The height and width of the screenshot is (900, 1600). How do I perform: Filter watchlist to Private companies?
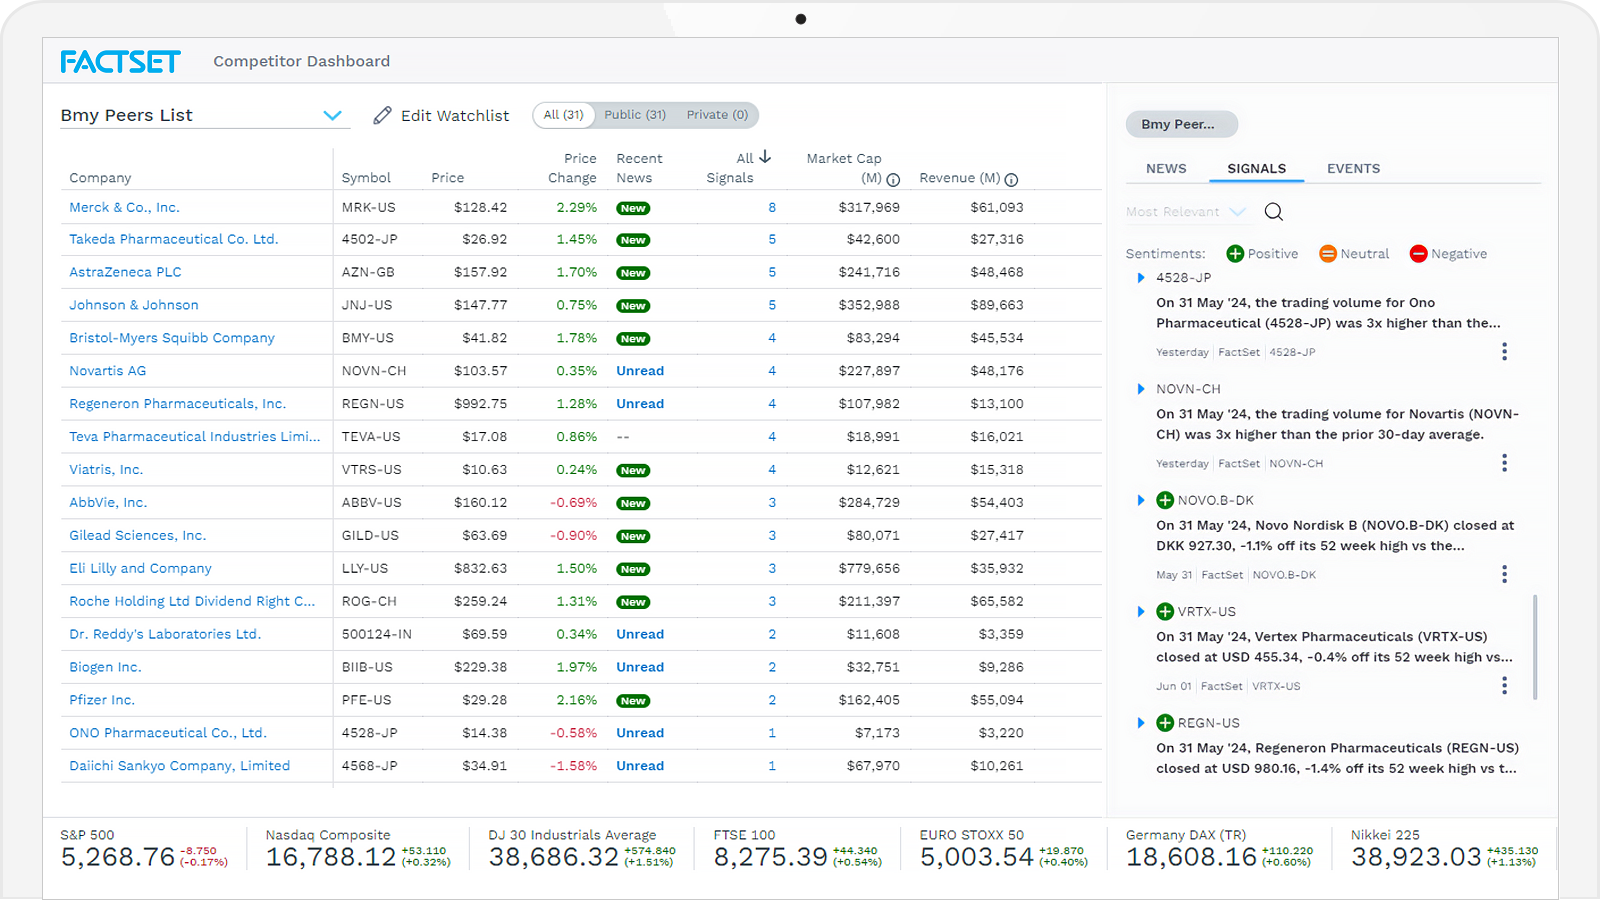(717, 115)
